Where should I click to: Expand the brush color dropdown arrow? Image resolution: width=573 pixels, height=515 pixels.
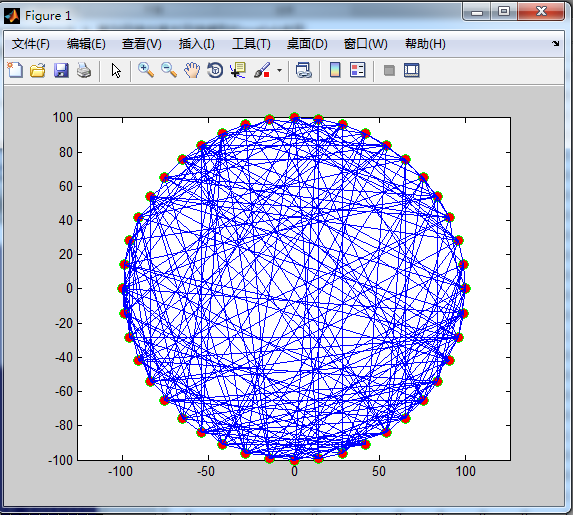280,70
